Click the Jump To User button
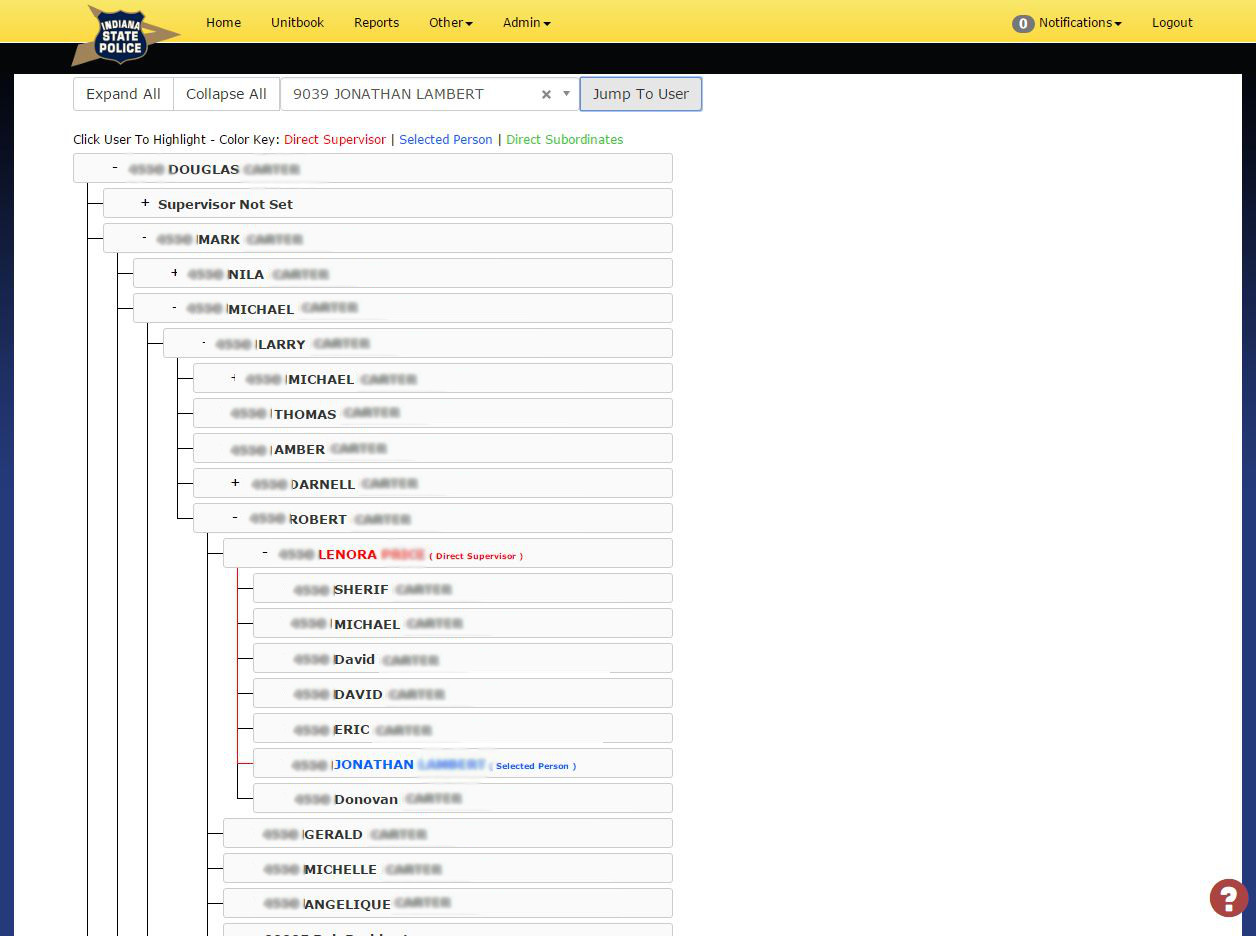This screenshot has height=936, width=1256. click(x=641, y=94)
